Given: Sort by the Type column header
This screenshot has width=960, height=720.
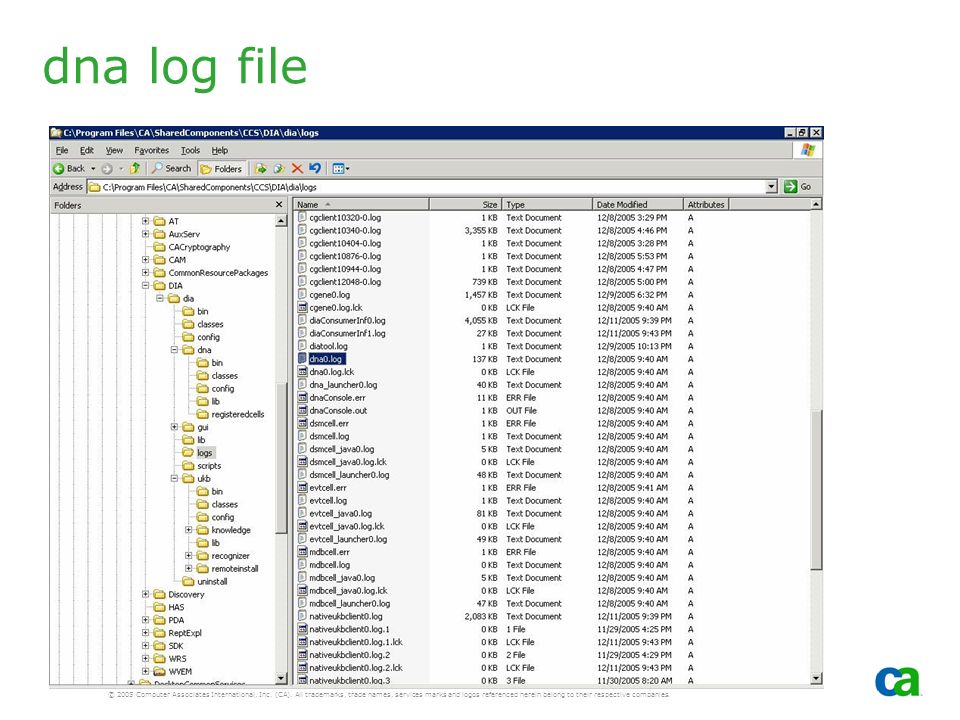Looking at the screenshot, I should pyautogui.click(x=547, y=204).
